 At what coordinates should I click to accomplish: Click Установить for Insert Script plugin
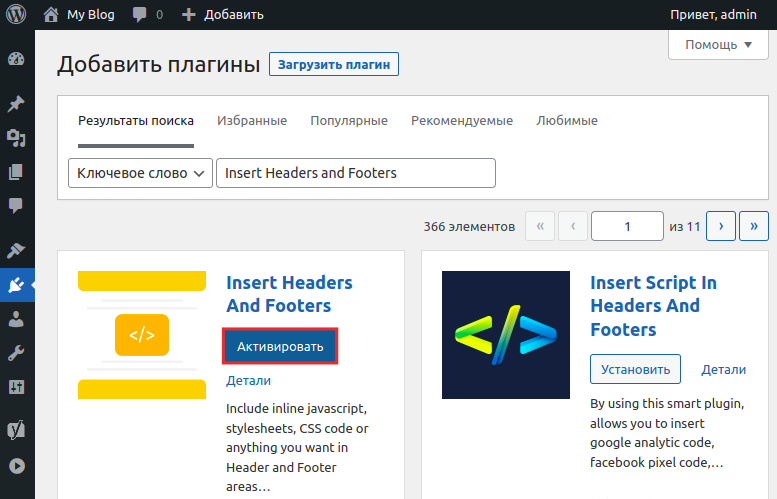(635, 369)
